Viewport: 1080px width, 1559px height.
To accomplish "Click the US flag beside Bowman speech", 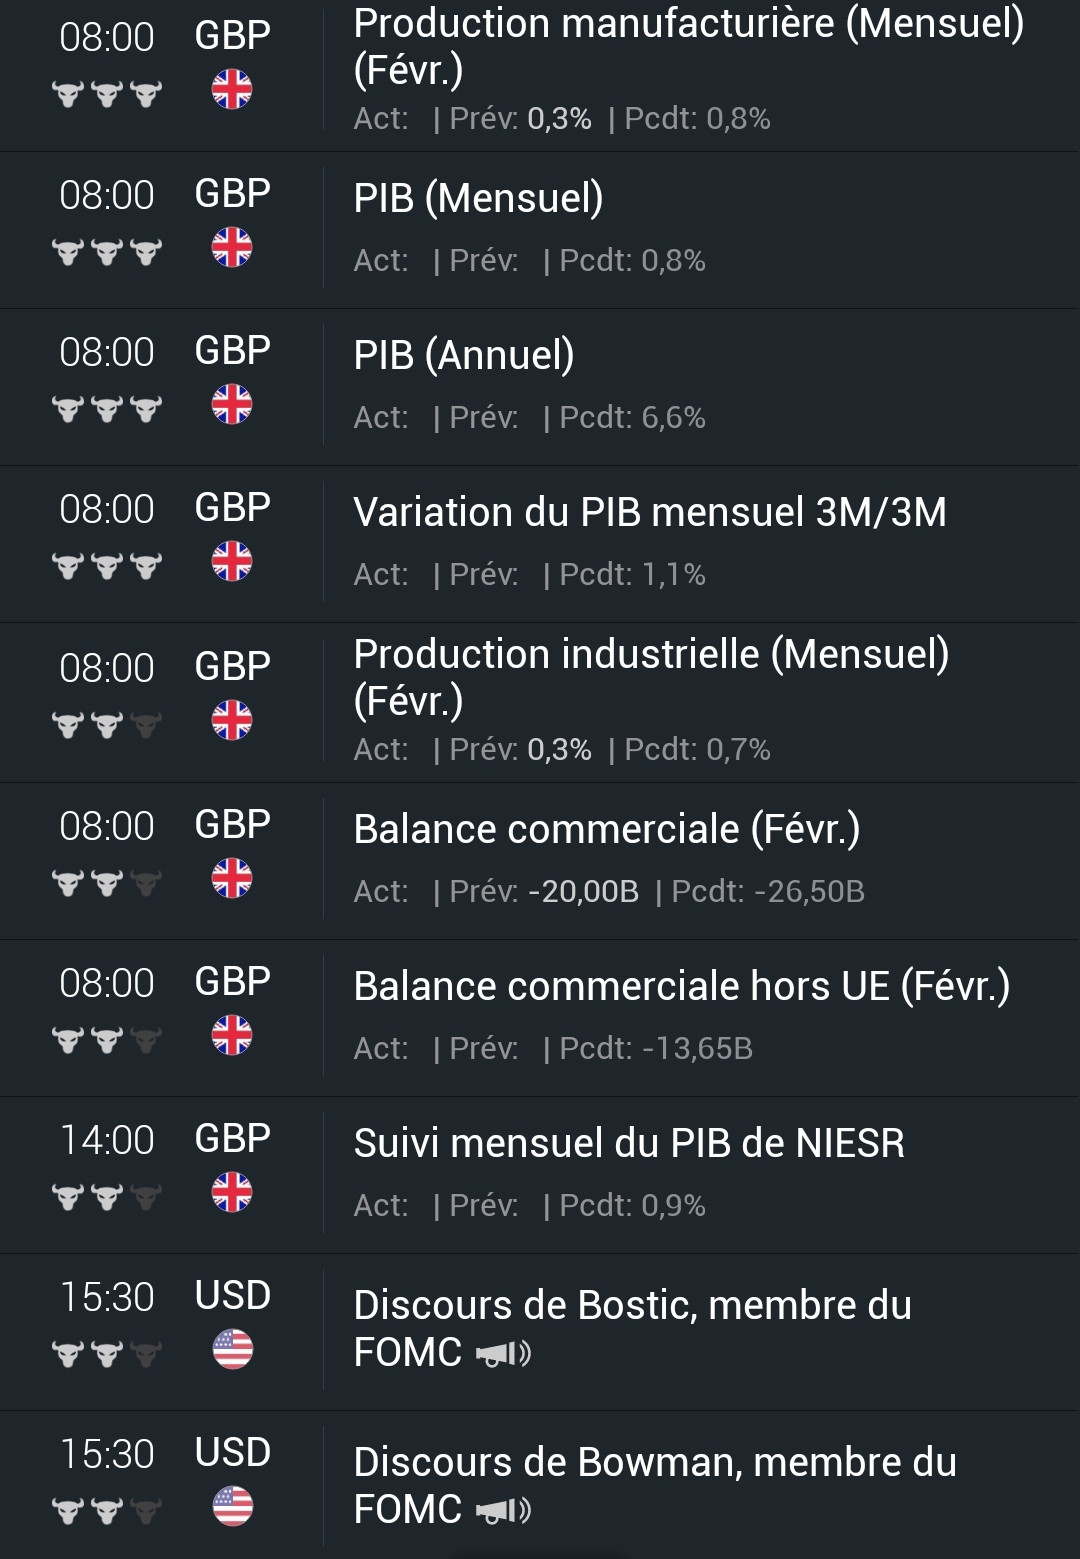I will click(x=232, y=1507).
